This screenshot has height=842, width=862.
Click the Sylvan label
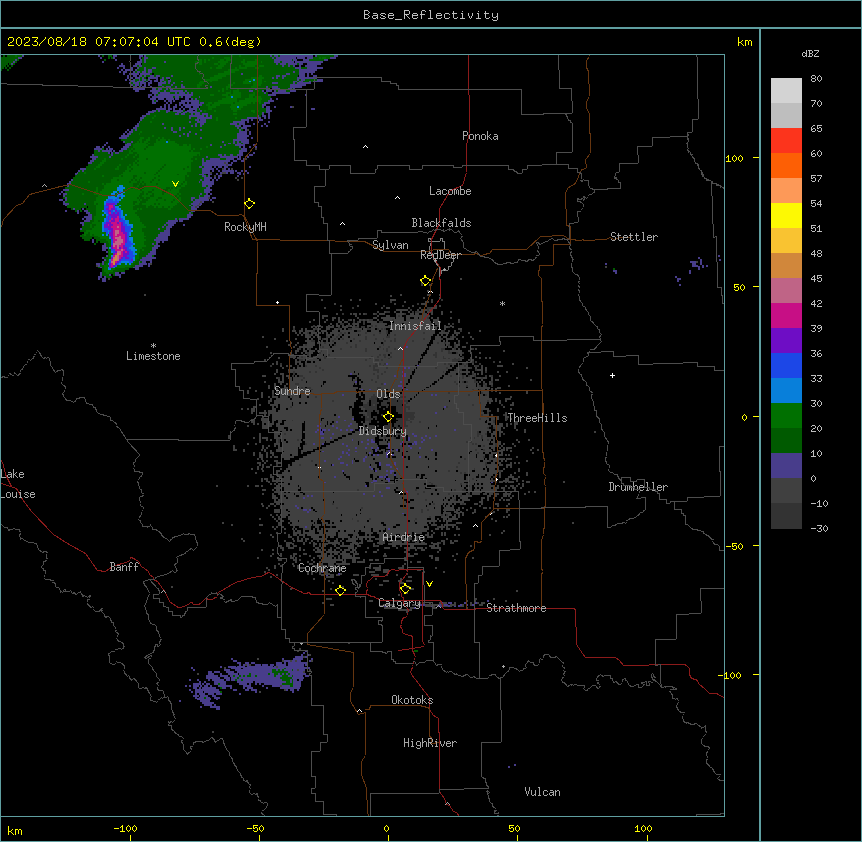pos(390,245)
